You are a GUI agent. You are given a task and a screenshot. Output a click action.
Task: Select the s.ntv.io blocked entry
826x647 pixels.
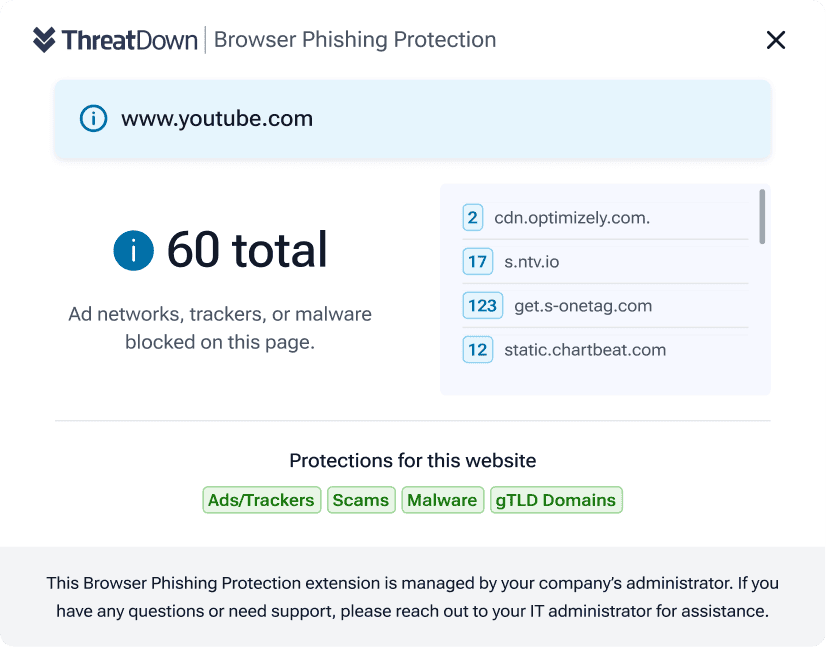point(605,262)
